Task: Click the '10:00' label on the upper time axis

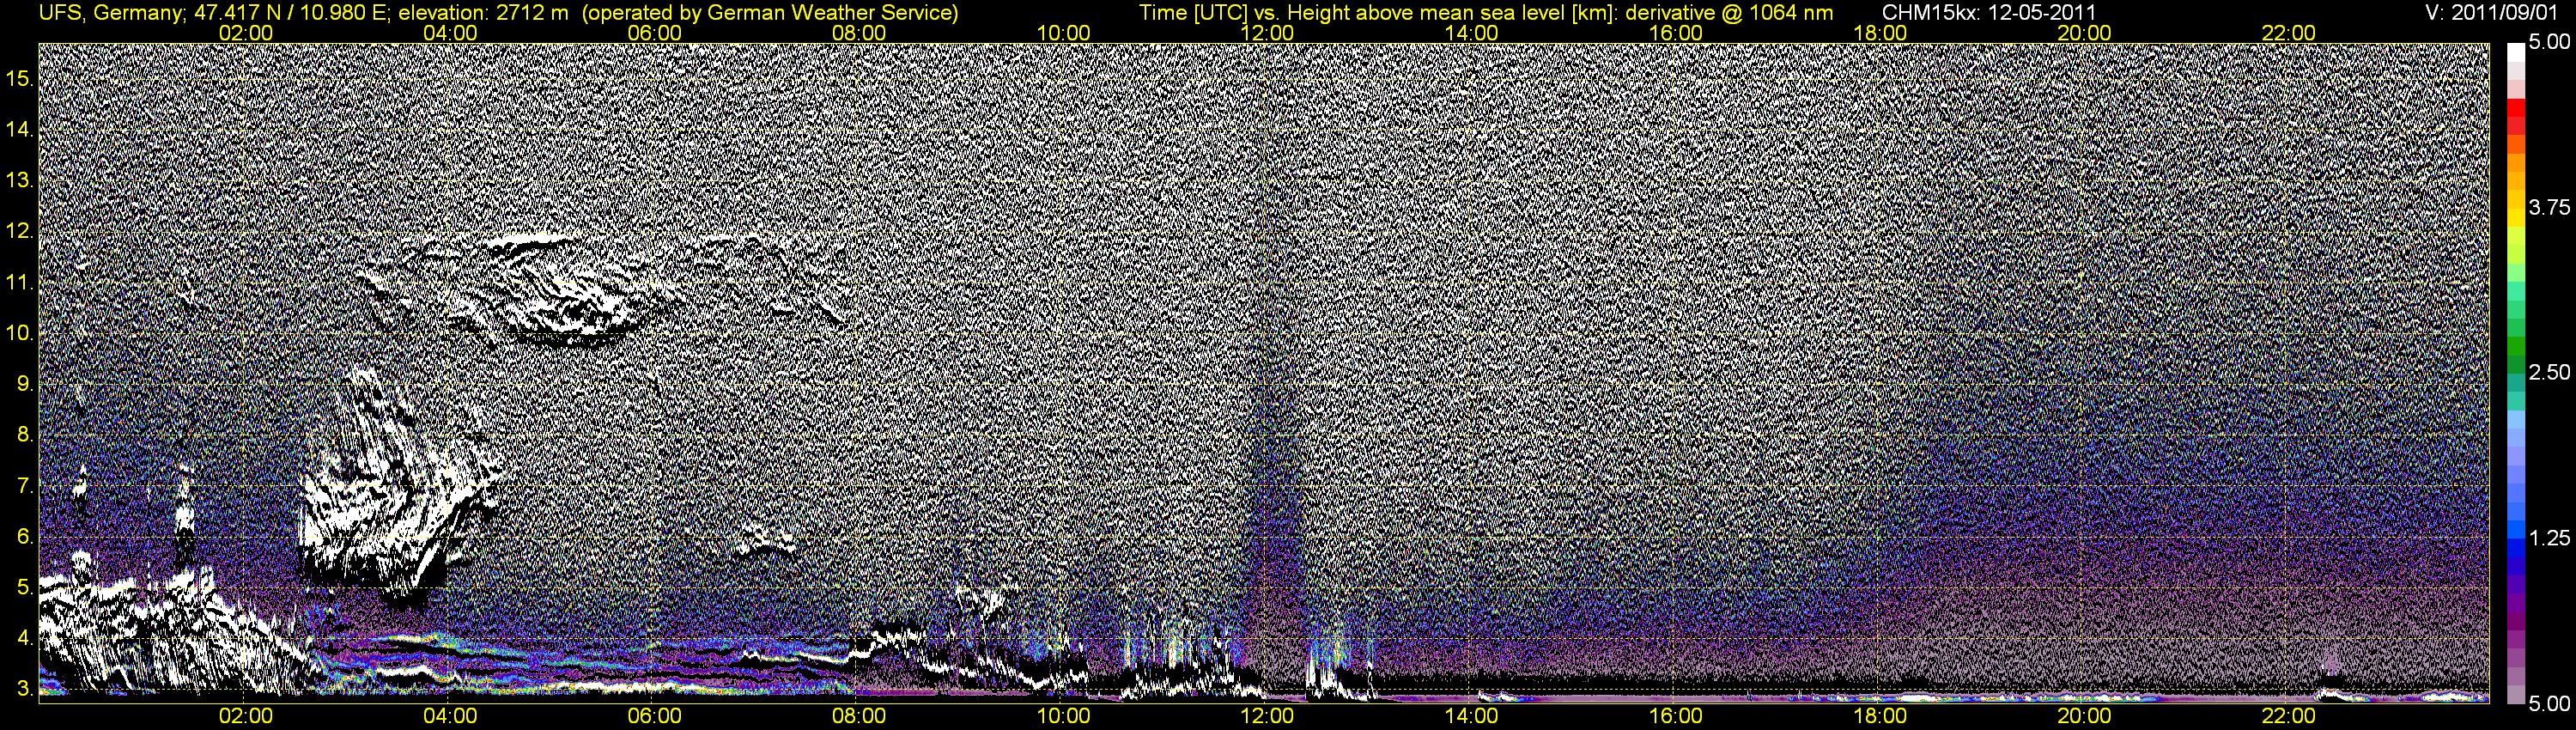Action: (x=1063, y=33)
